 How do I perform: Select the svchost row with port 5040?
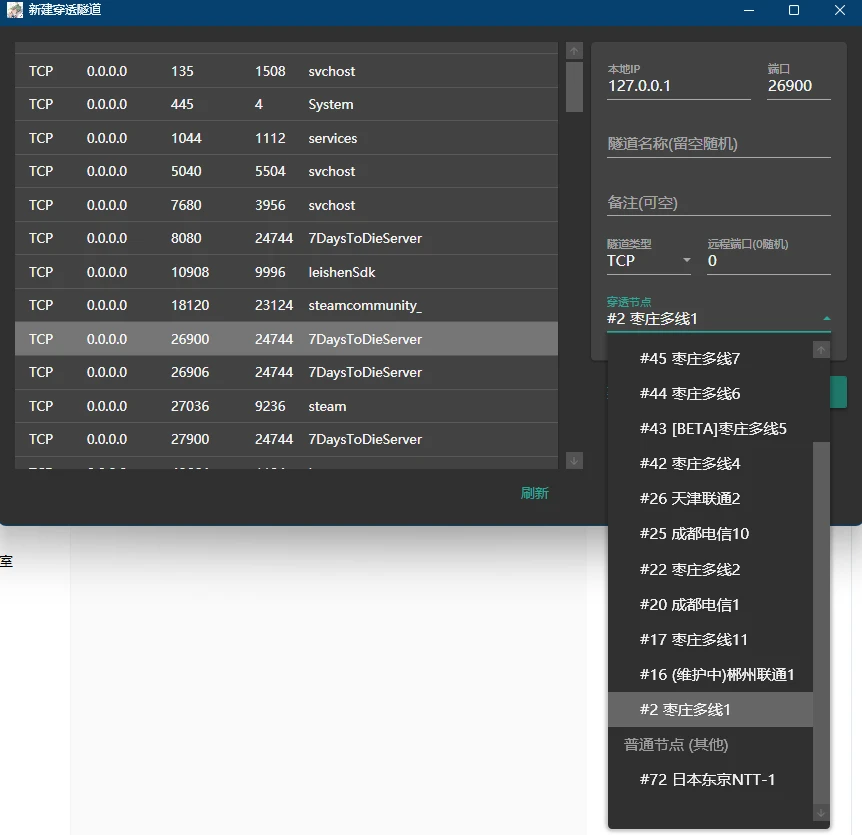click(286, 172)
